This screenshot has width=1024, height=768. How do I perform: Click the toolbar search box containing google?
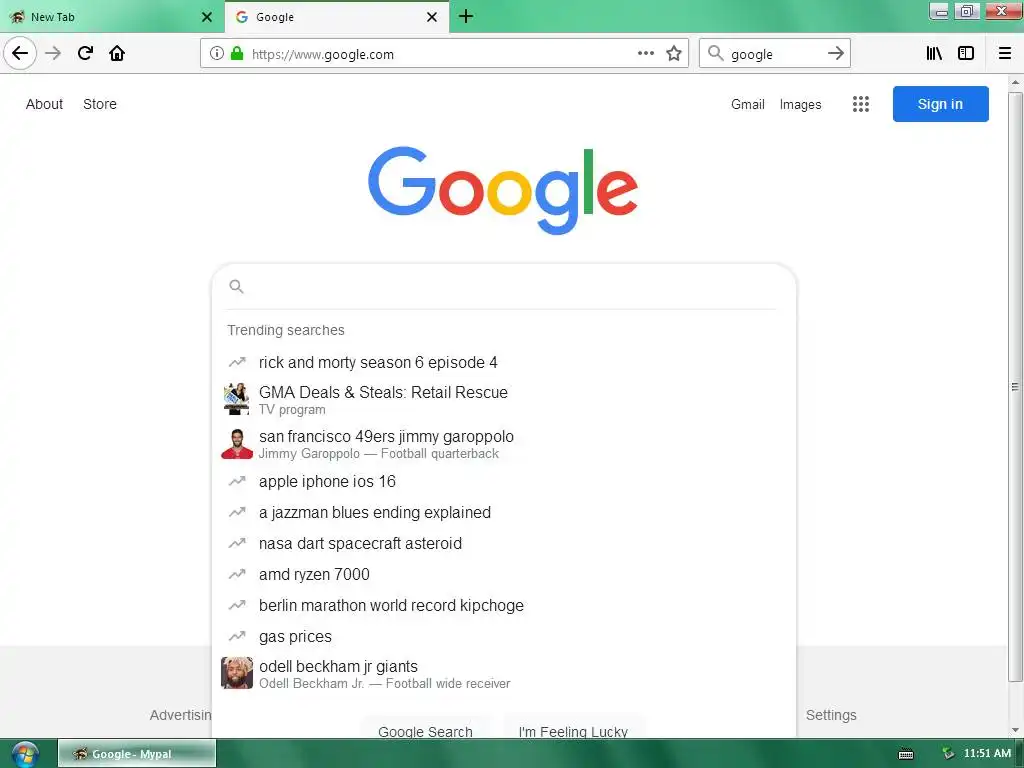coord(775,54)
